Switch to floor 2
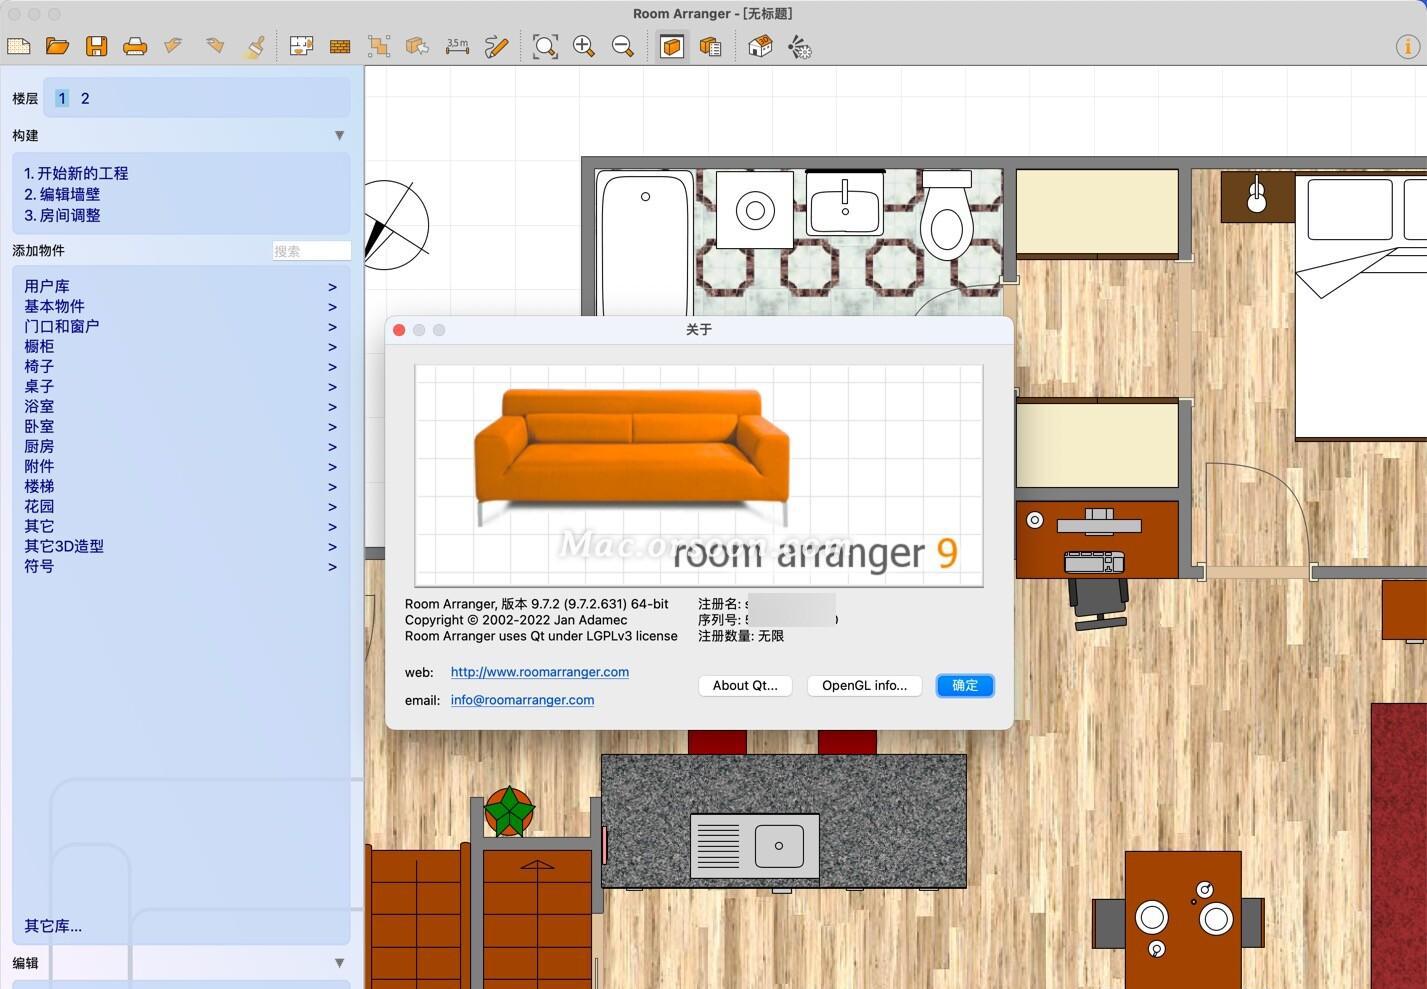 click(x=85, y=98)
